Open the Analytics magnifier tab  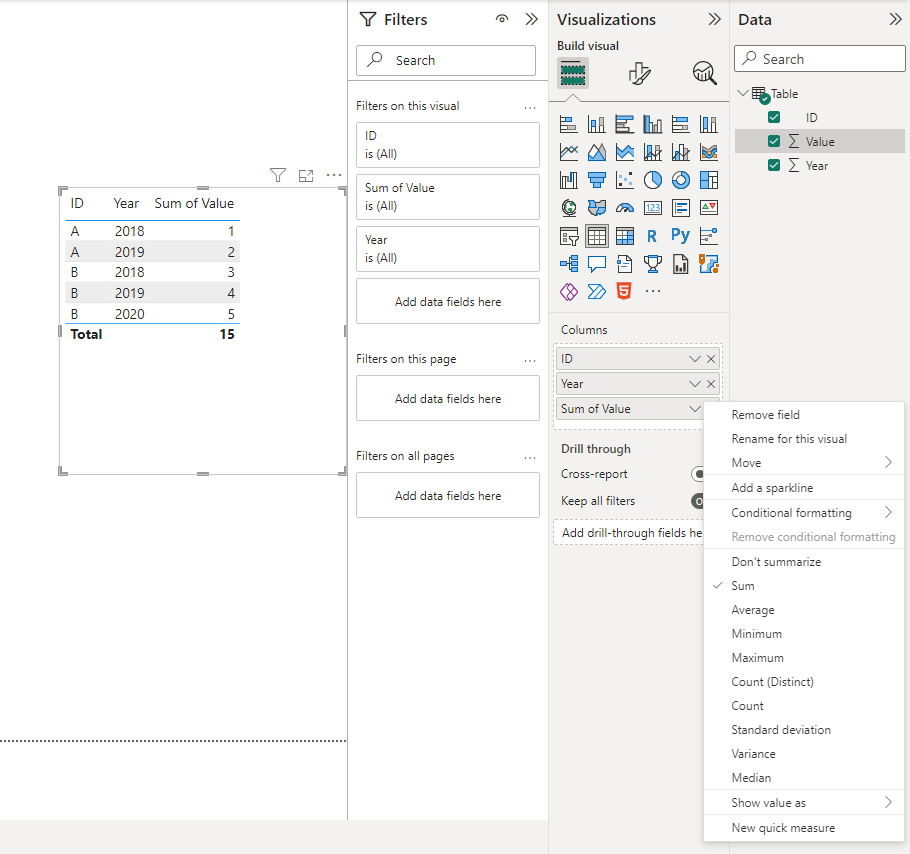coord(705,73)
